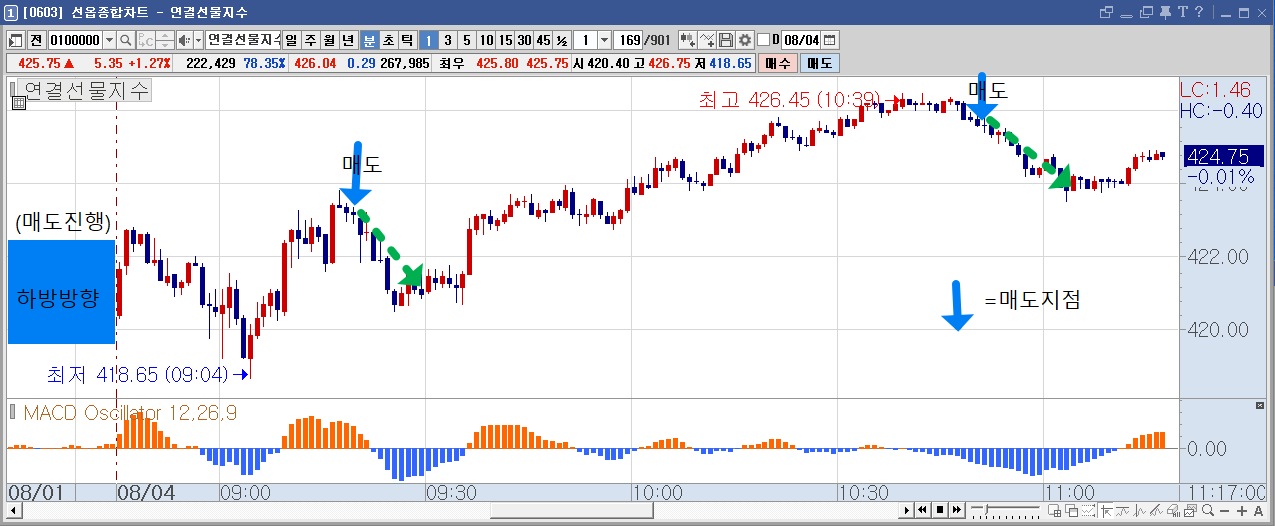Click the A text icon bottom right

(1258, 511)
